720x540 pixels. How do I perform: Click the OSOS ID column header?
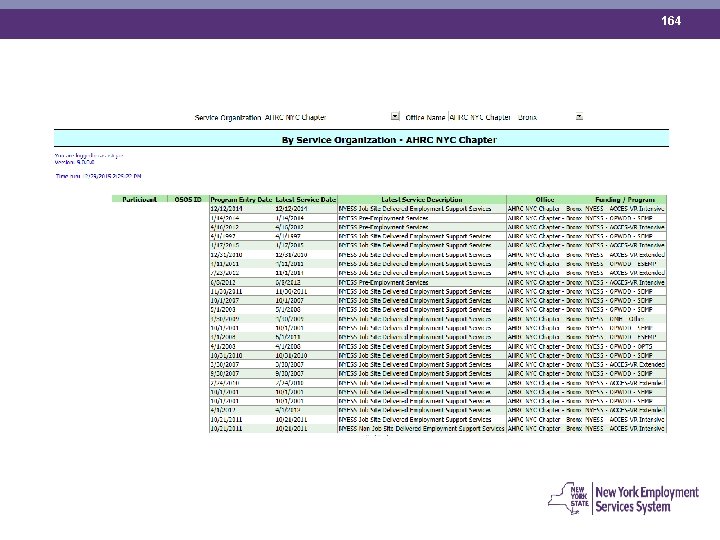pyautogui.click(x=188, y=199)
